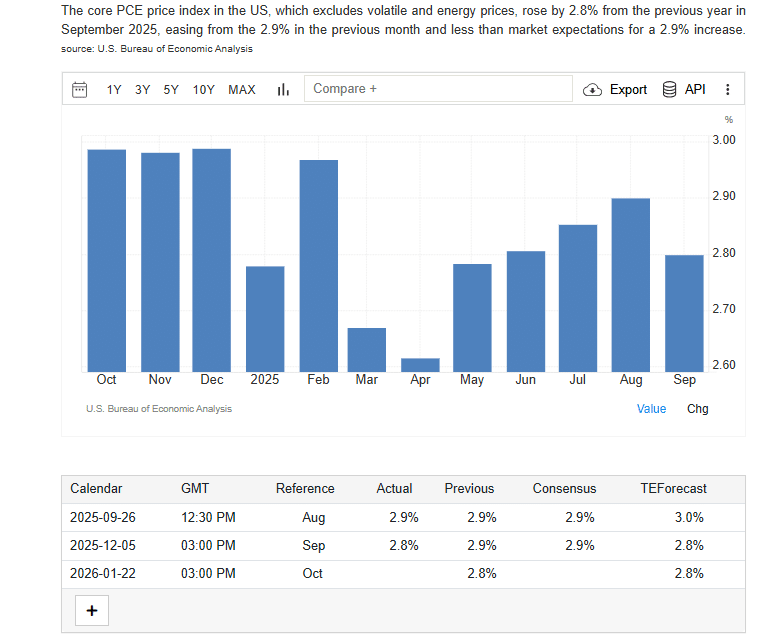Viewport: 759px width, 634px height.
Task: Click the API database icon
Action: point(670,89)
